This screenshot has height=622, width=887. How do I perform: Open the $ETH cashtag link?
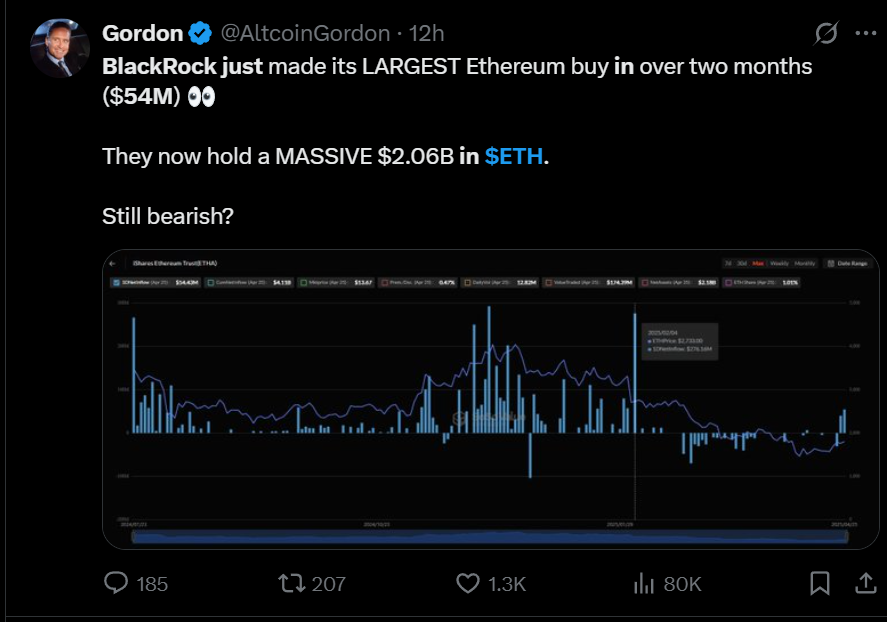tap(512, 157)
